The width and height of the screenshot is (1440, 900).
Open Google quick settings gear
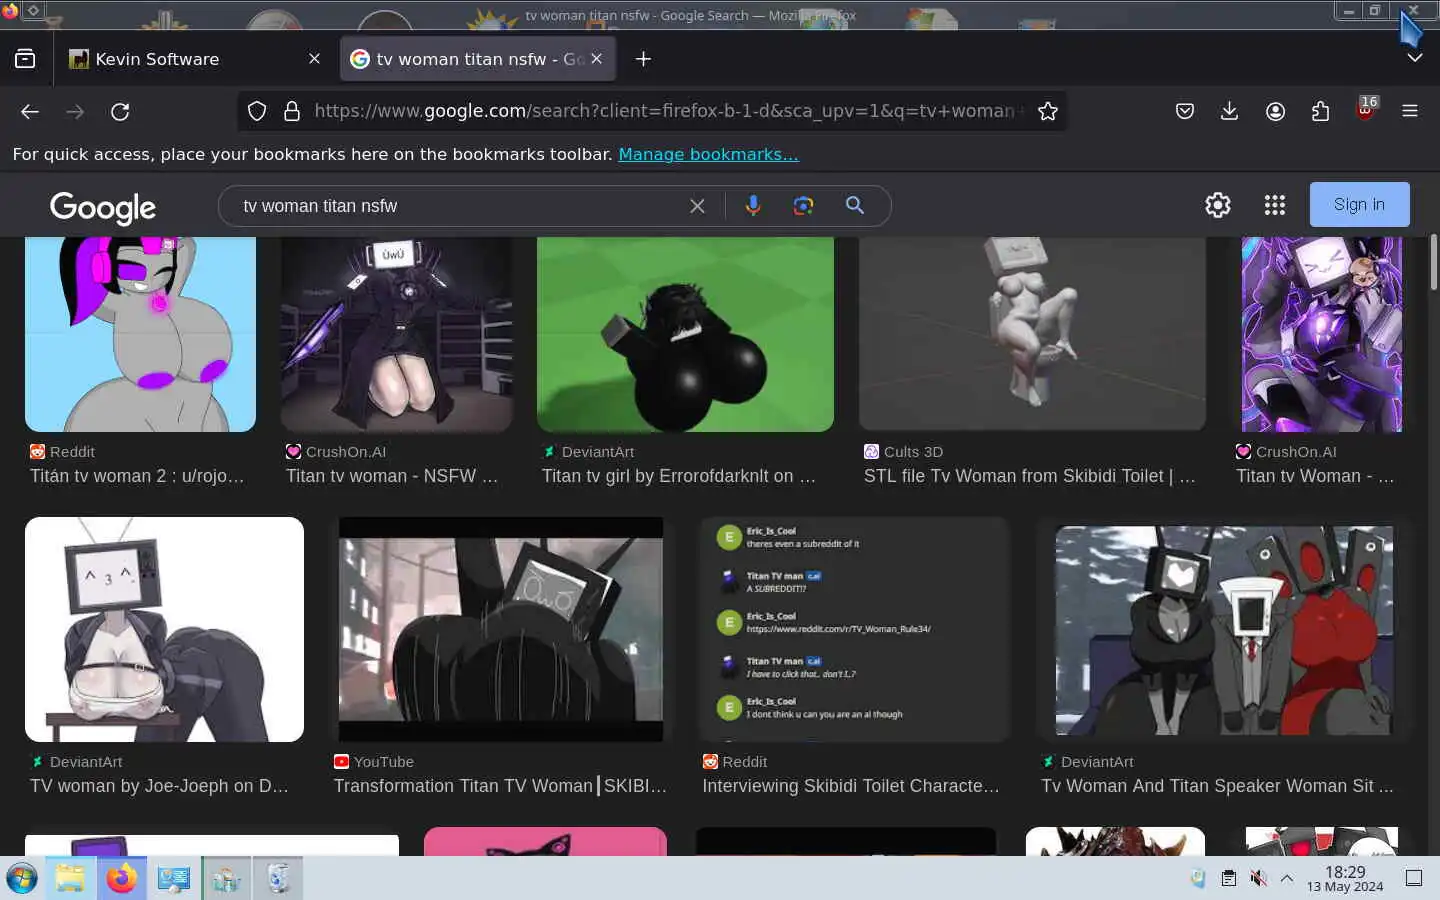1218,205
